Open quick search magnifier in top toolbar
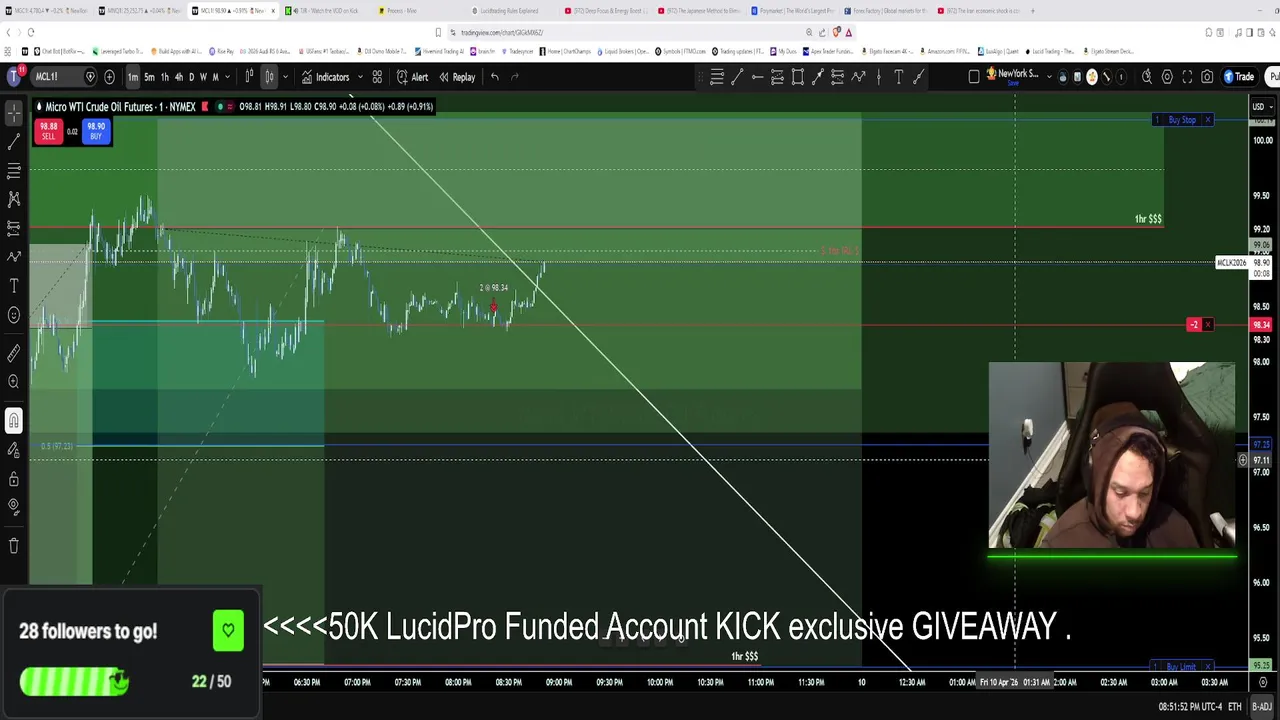 [x=1147, y=77]
